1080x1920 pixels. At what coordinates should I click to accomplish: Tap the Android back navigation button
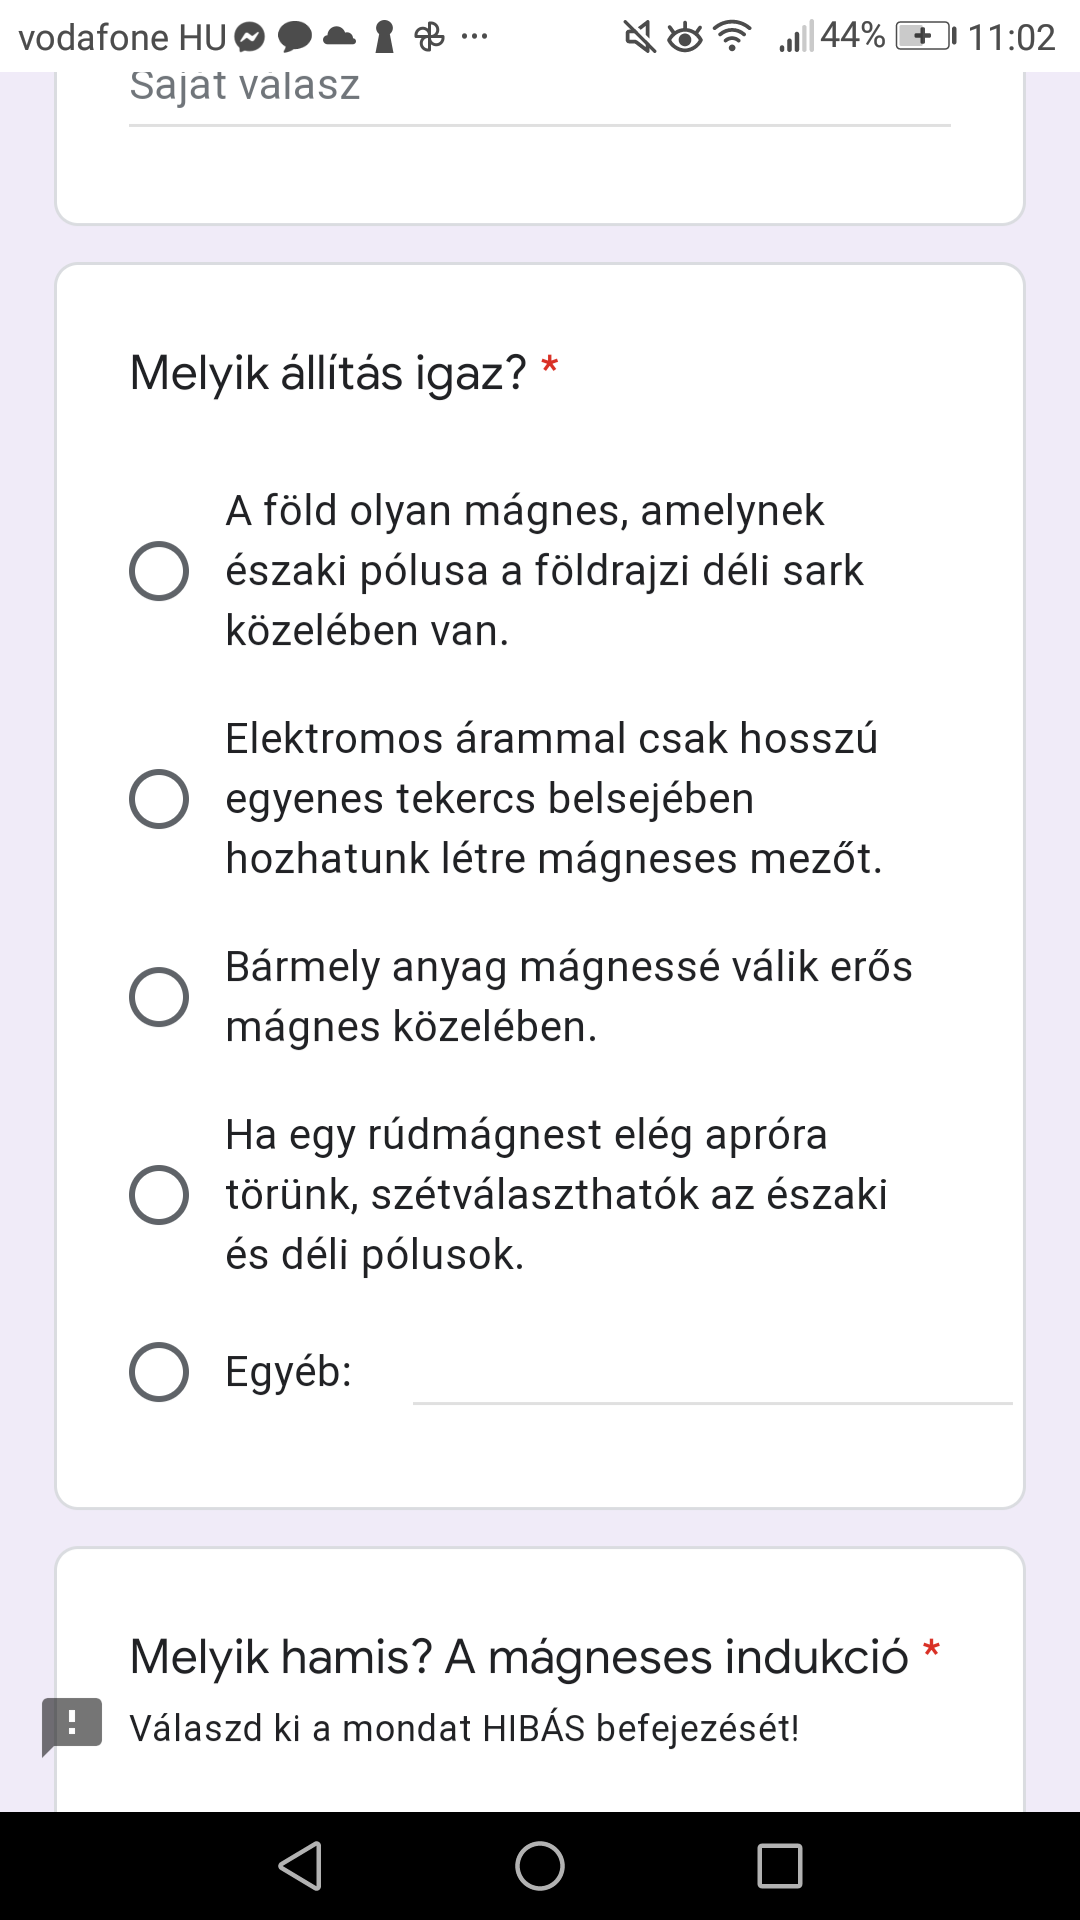(x=300, y=1866)
